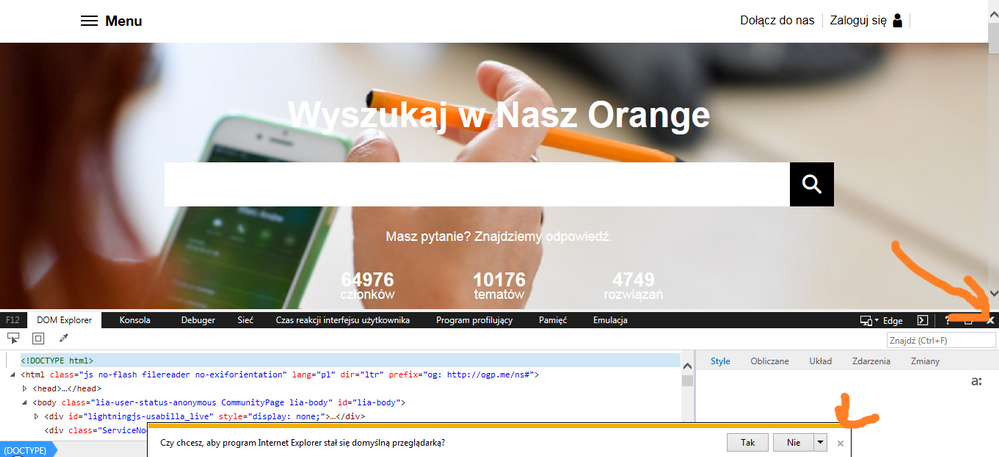Open the Konsola tab
999x457 pixels.
tap(135, 320)
